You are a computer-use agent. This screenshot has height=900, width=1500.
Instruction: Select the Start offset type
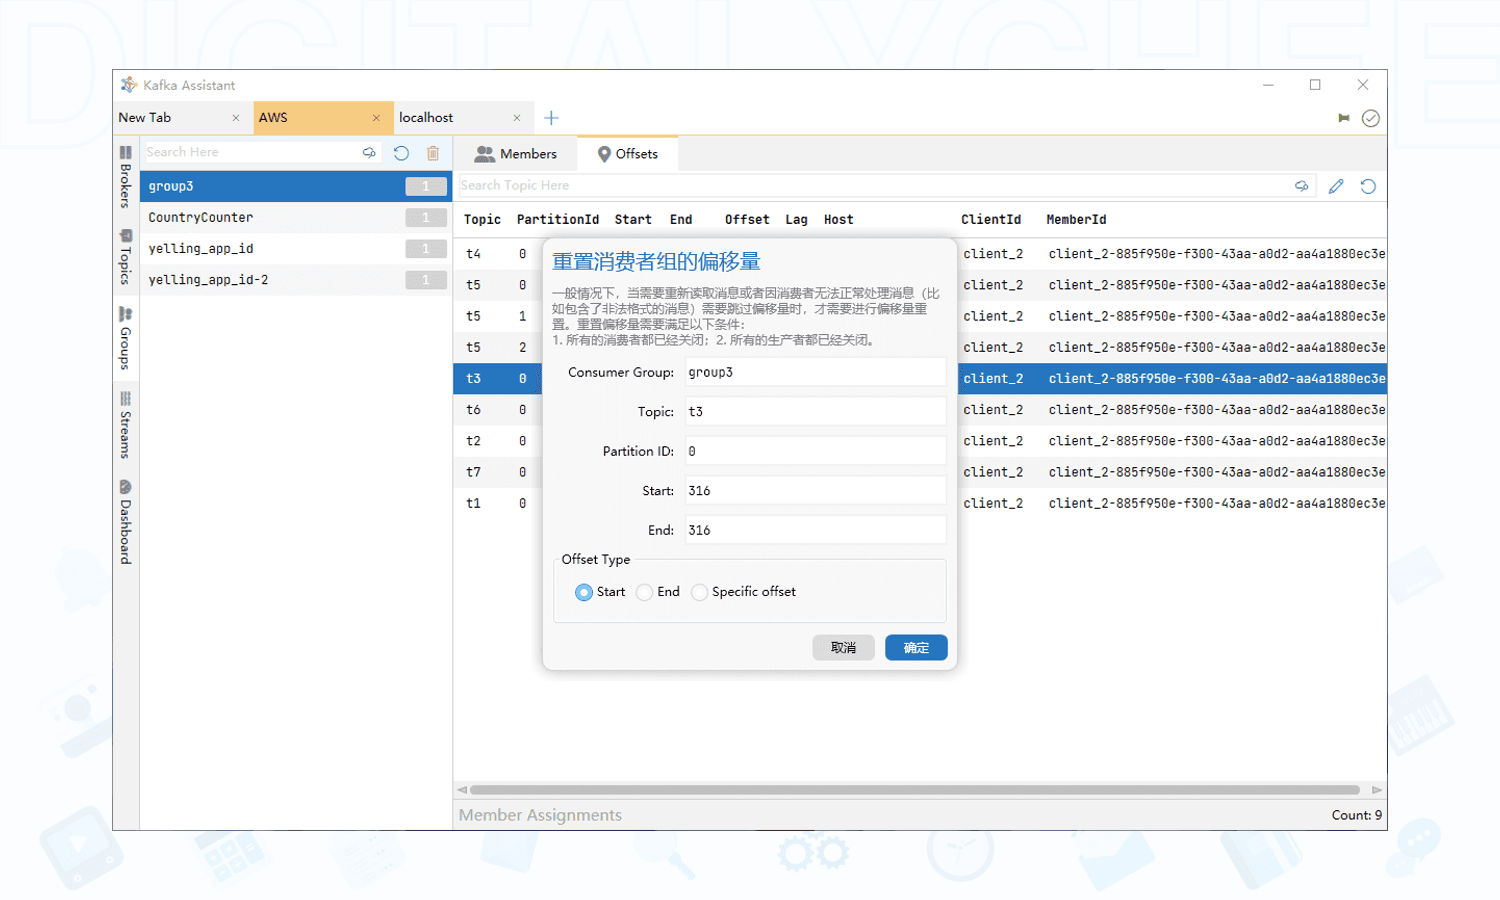click(x=584, y=592)
